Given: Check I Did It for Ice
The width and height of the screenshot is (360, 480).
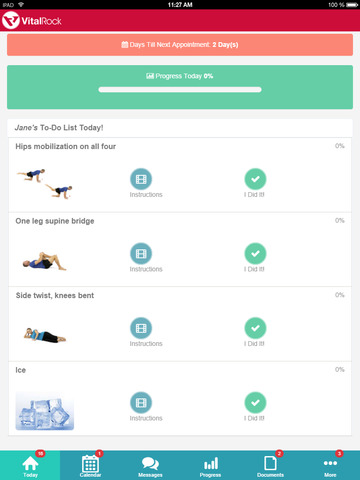Looking at the screenshot, I should coord(255,403).
